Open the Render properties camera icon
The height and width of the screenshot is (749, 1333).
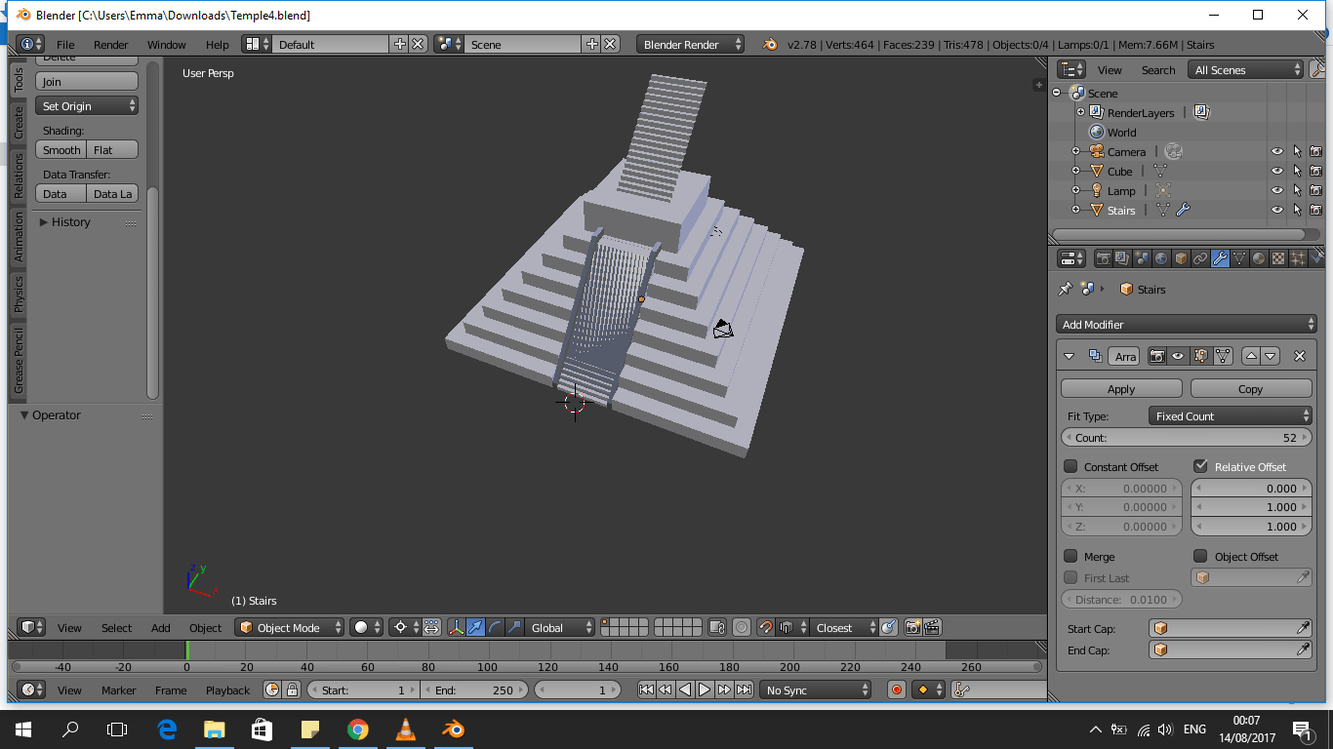click(x=1103, y=259)
